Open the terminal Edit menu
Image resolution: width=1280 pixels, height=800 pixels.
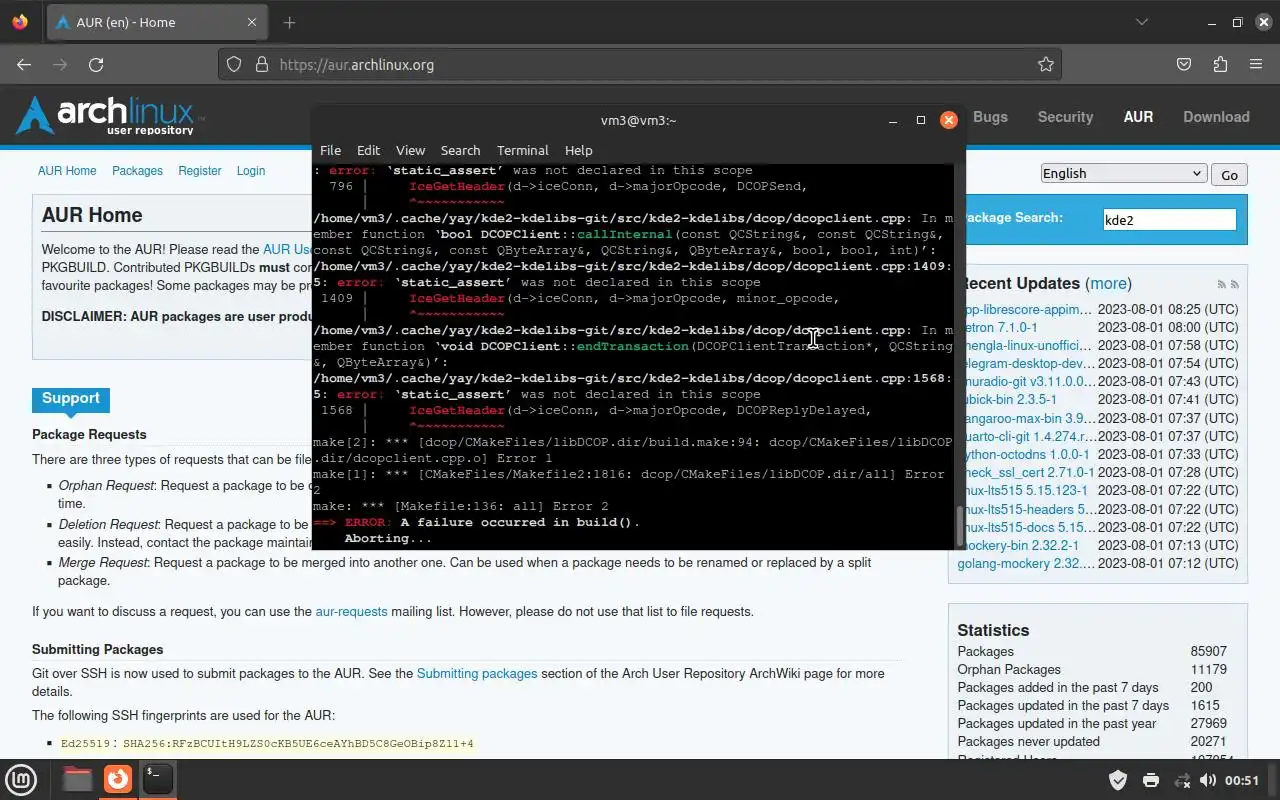click(x=368, y=150)
